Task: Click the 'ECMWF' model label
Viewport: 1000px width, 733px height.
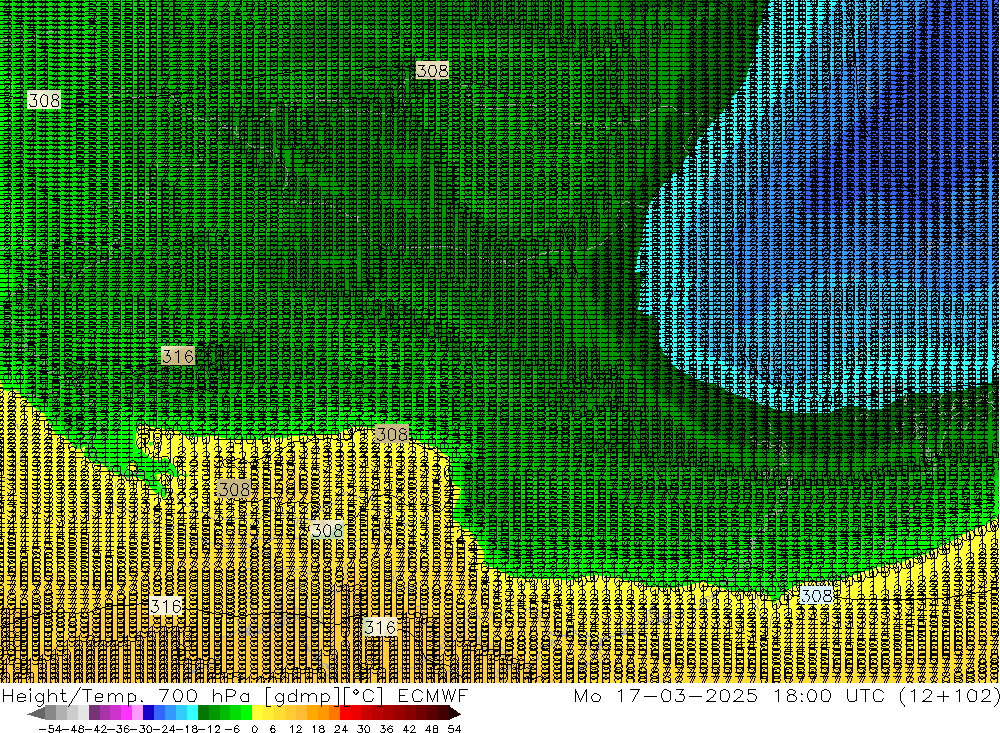Action: [x=433, y=696]
